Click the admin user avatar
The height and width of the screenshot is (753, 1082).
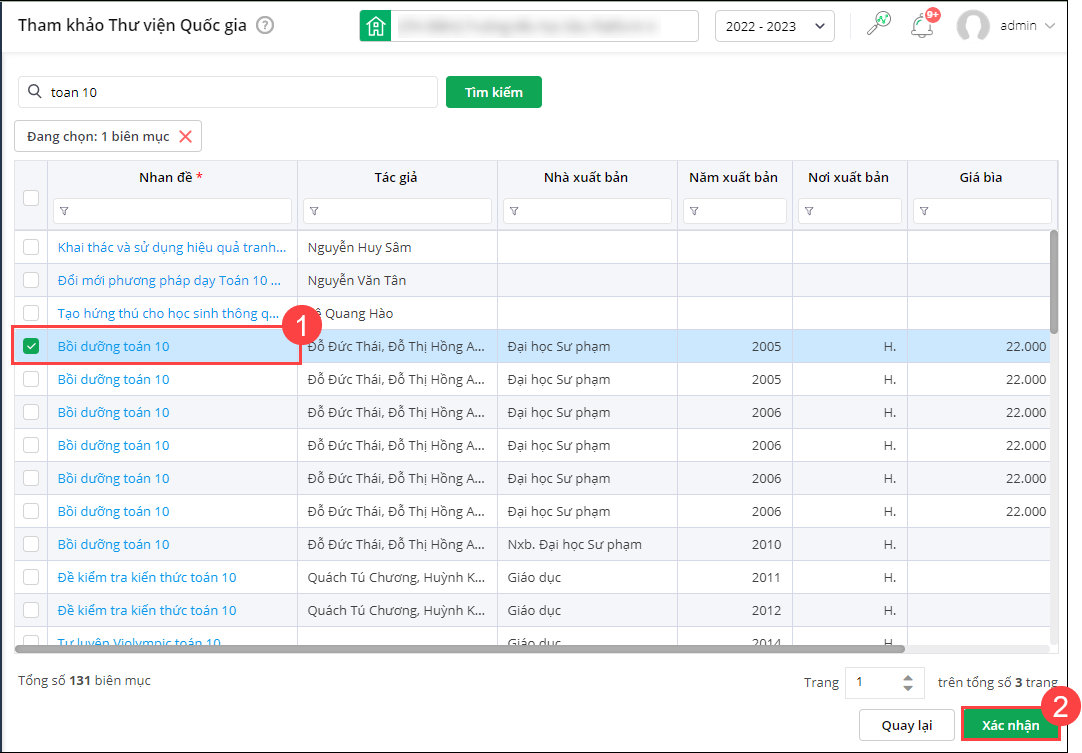pos(972,26)
